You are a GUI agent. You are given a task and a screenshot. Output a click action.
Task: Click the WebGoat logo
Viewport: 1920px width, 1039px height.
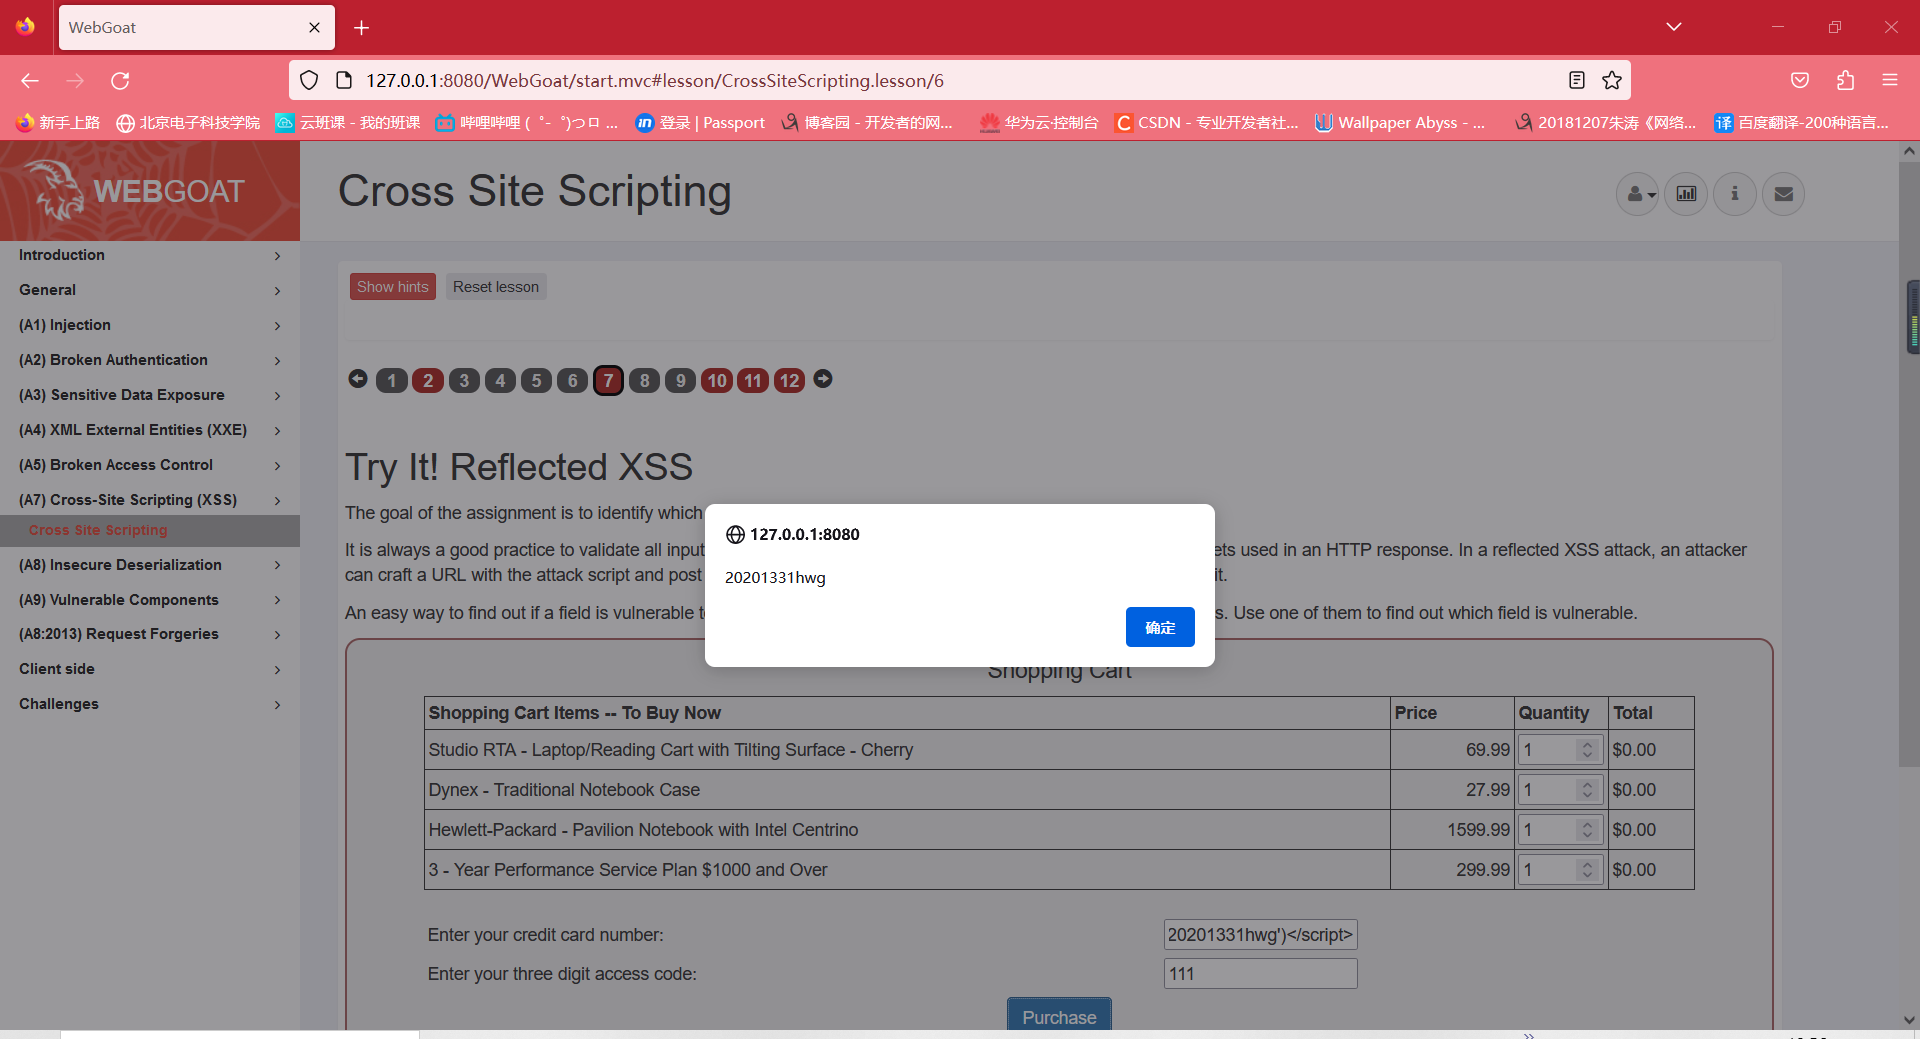[140, 190]
